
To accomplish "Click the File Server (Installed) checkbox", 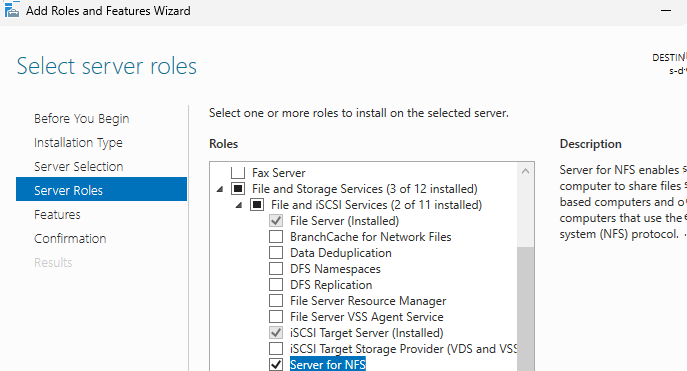I will click(x=276, y=221).
